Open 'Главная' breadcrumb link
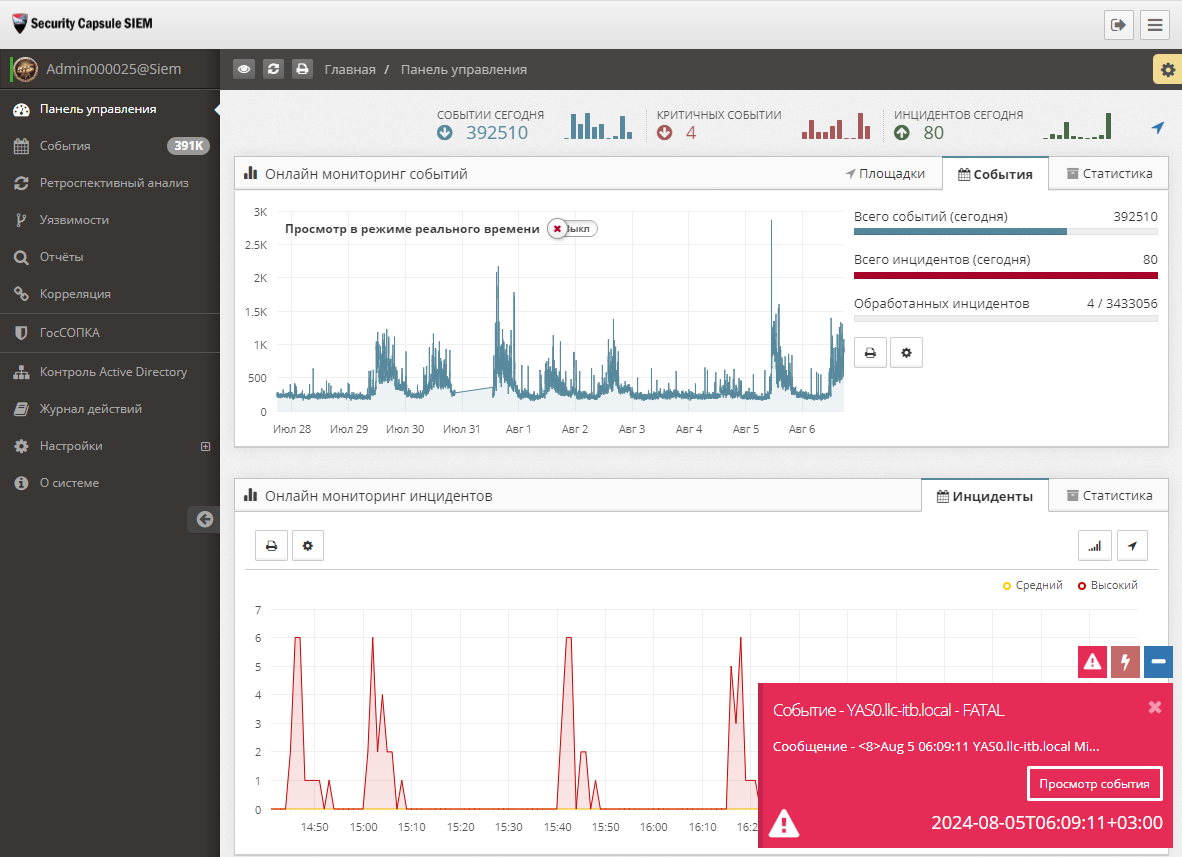The height and width of the screenshot is (857, 1182). click(350, 69)
